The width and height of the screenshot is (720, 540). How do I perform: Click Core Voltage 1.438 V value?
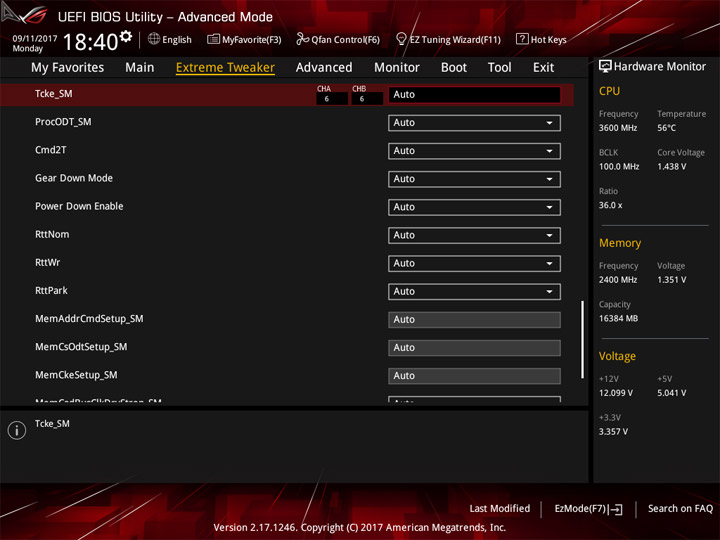point(672,167)
